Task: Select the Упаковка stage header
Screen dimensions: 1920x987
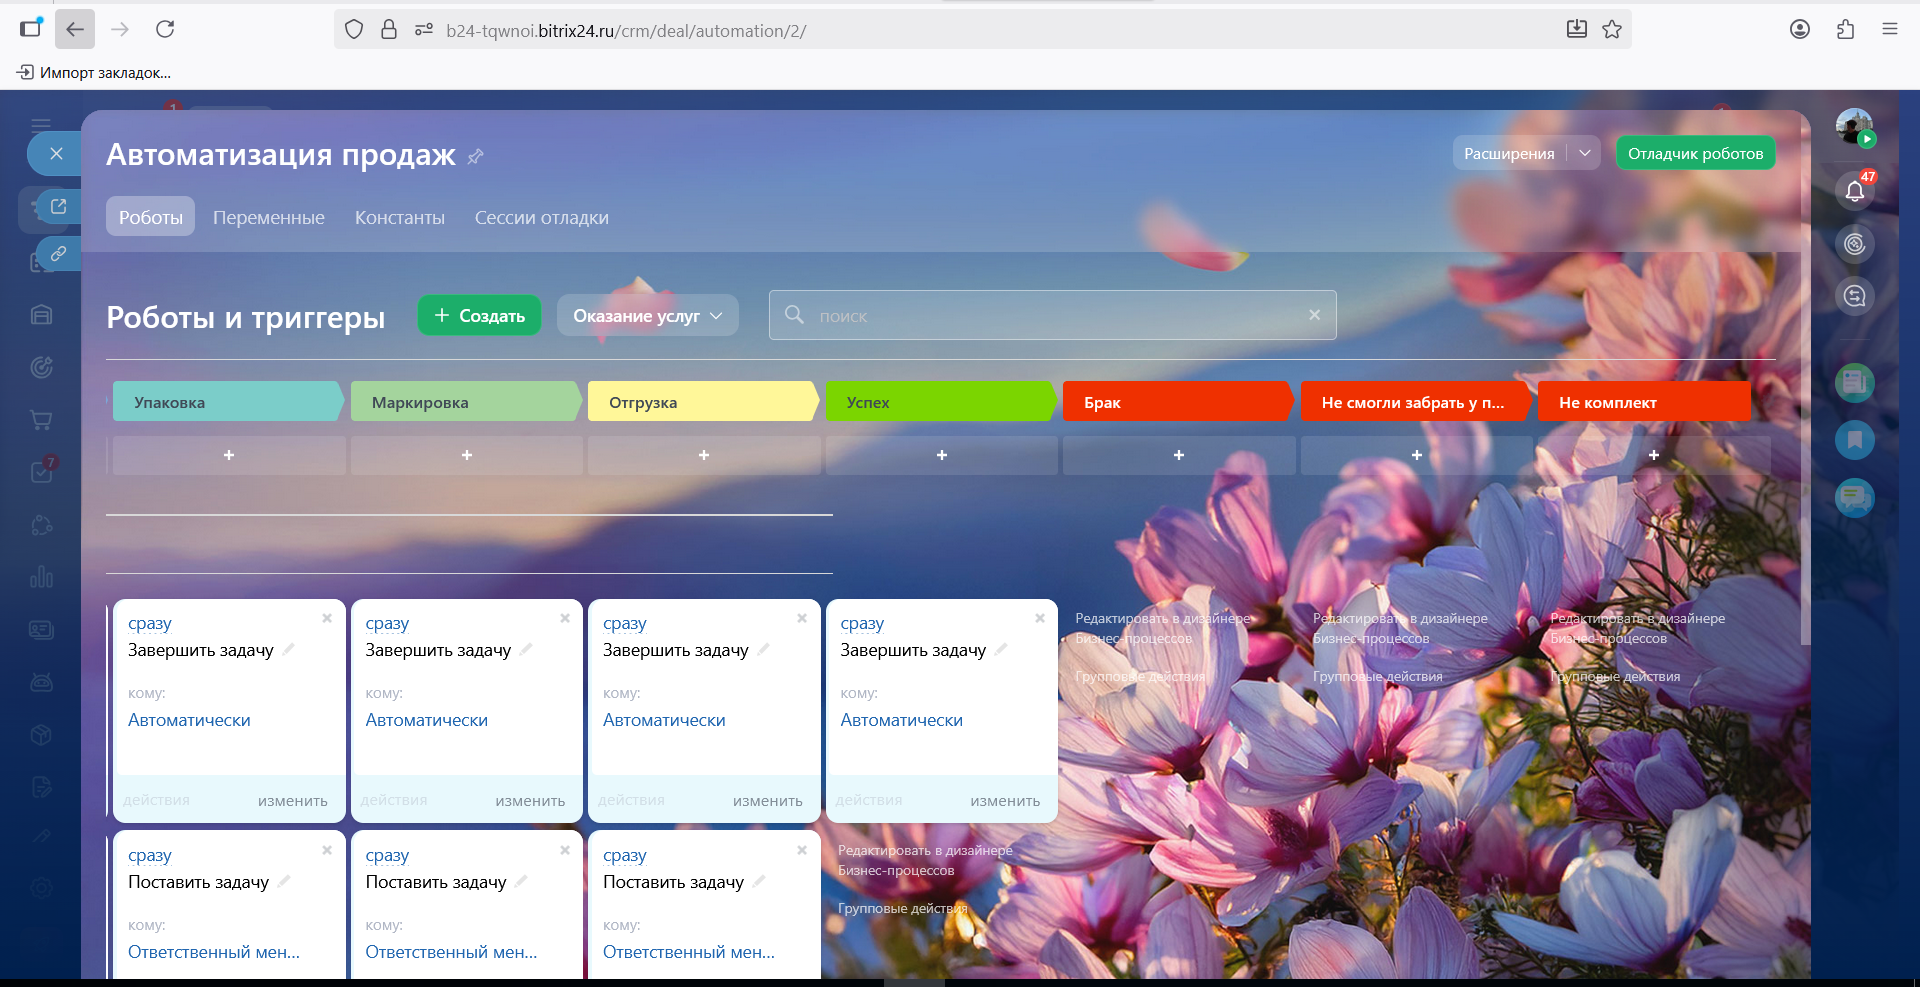Action: coord(228,402)
